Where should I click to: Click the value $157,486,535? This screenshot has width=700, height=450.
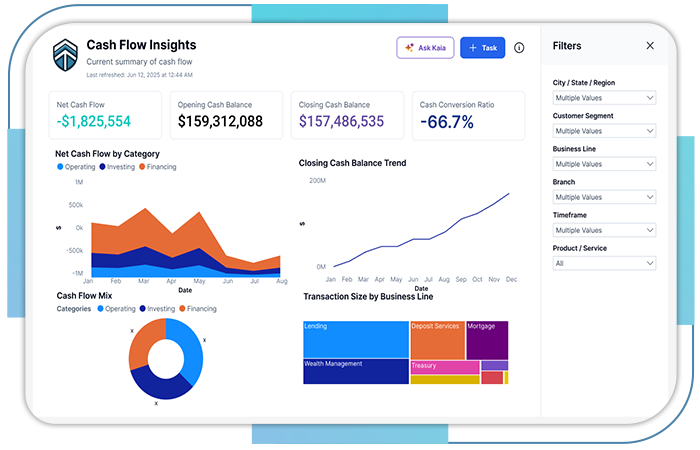point(341,121)
